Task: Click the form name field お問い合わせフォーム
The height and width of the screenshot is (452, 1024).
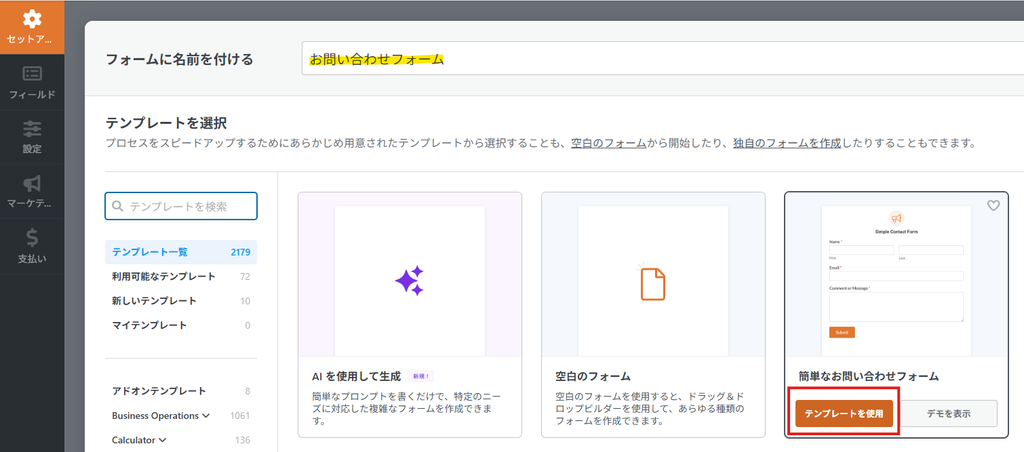Action: [x=662, y=59]
